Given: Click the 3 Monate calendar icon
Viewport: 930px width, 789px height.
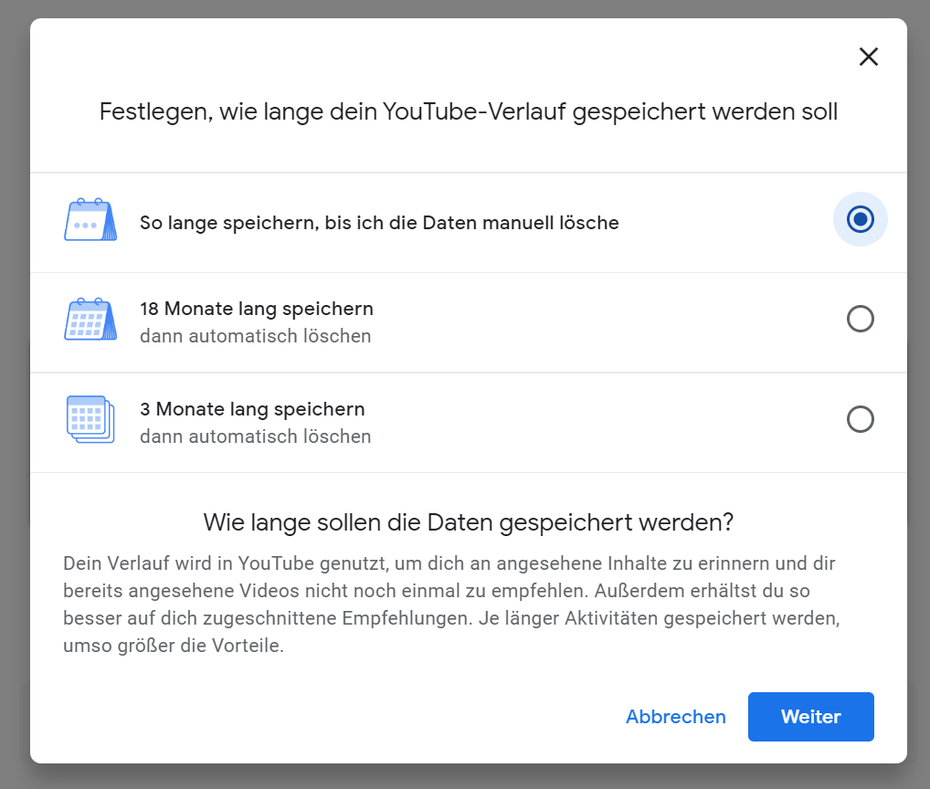Looking at the screenshot, I should tap(90, 419).
